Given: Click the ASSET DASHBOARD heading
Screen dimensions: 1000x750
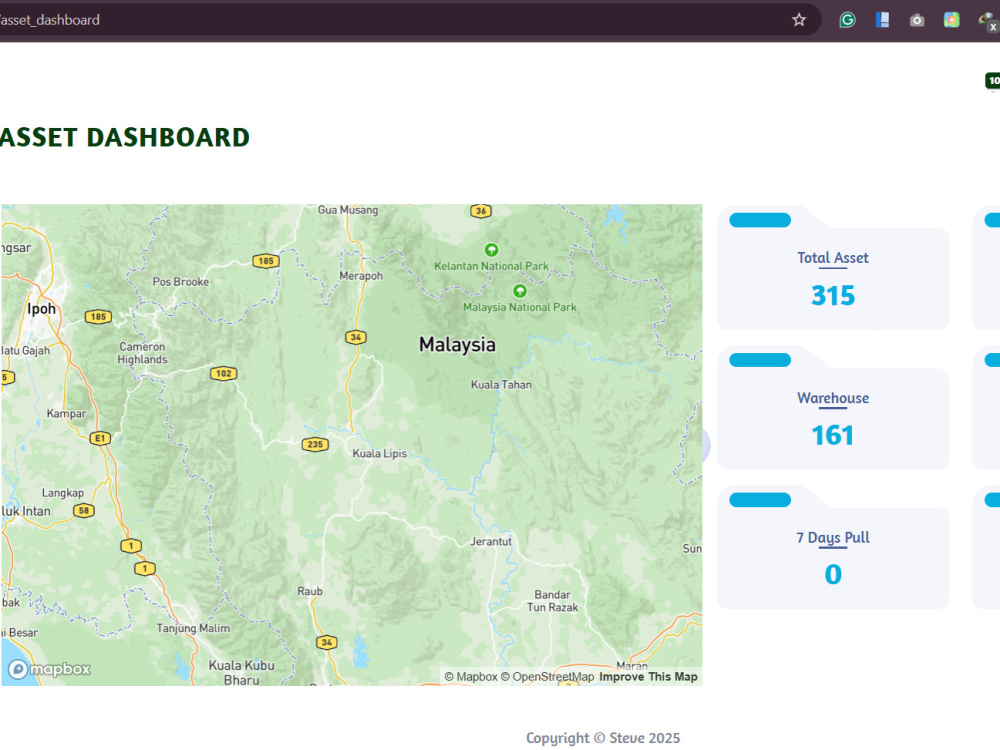Looking at the screenshot, I should click(x=124, y=138).
